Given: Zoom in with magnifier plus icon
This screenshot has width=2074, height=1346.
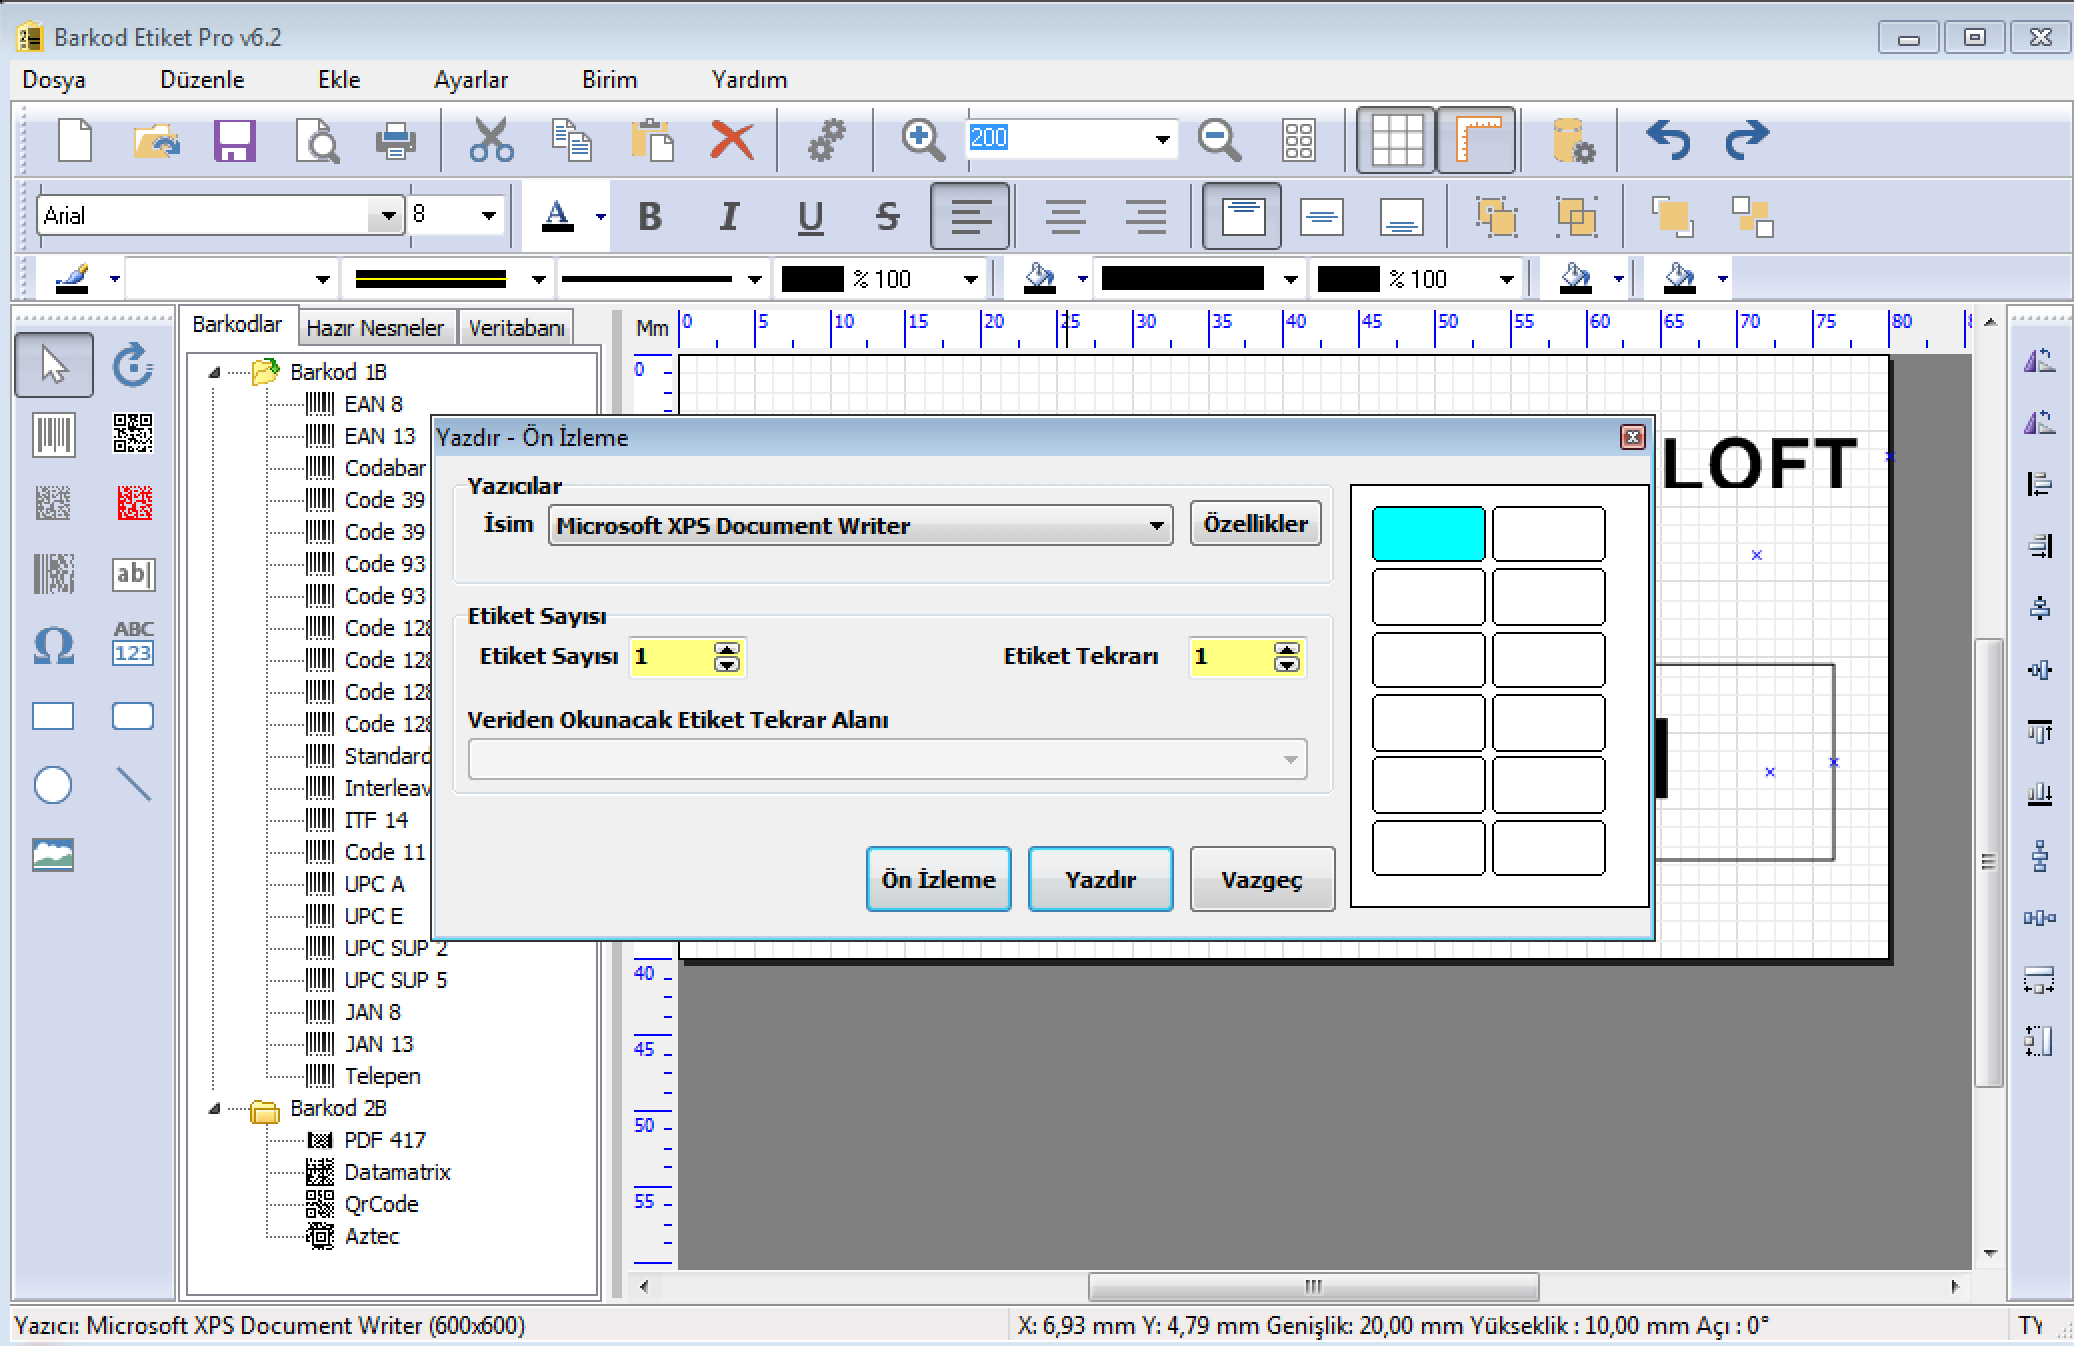Looking at the screenshot, I should pos(922,140).
